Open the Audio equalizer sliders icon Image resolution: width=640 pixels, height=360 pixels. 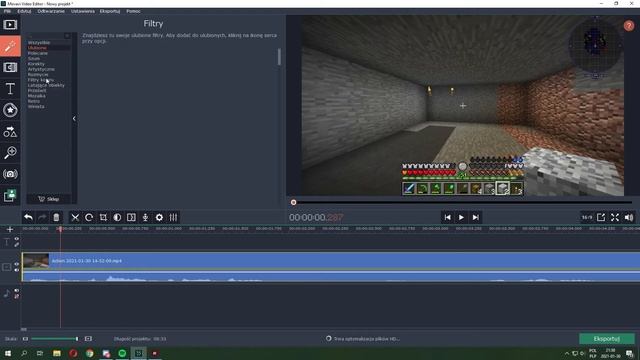[173, 217]
